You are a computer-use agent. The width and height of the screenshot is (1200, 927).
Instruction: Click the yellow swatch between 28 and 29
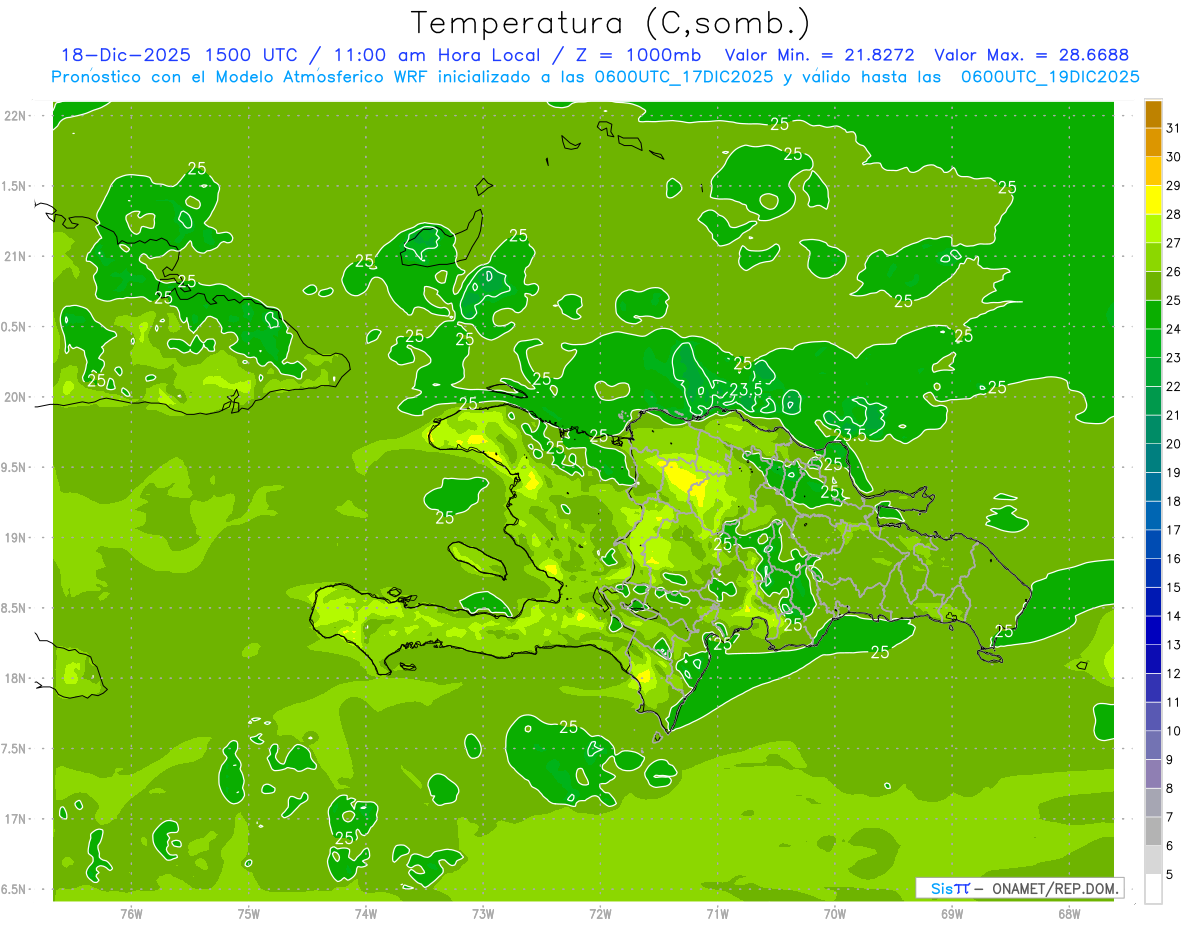point(1153,199)
